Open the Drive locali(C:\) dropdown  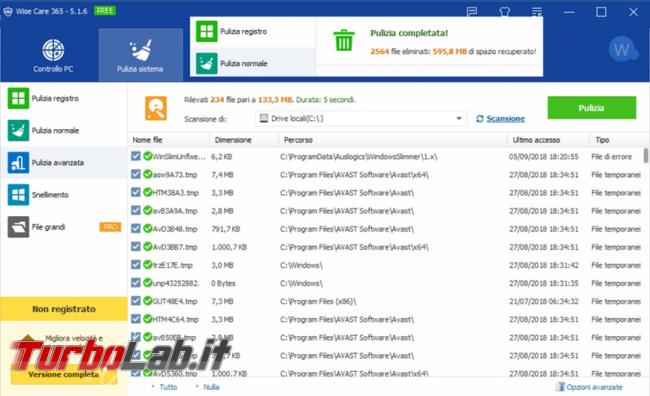pyautogui.click(x=361, y=119)
